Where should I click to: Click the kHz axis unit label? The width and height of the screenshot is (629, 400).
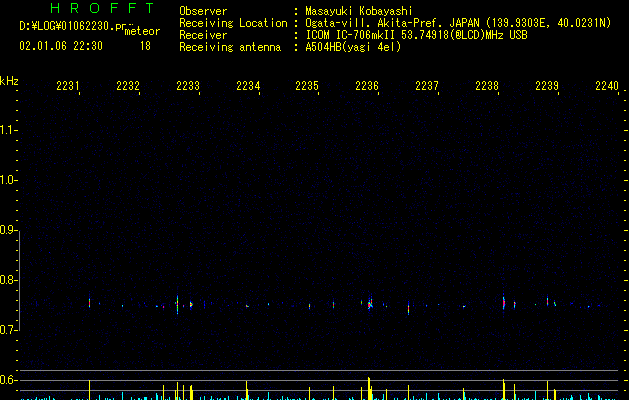coord(9,81)
